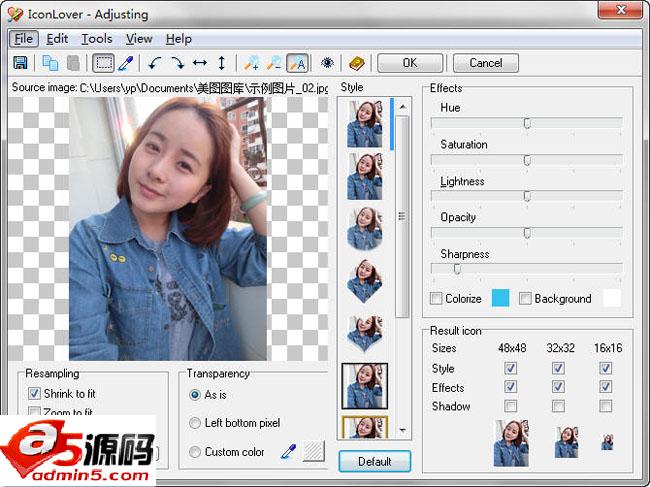Uncheck Effects for 16x16 size
This screenshot has height=487, width=650.
tap(606, 387)
